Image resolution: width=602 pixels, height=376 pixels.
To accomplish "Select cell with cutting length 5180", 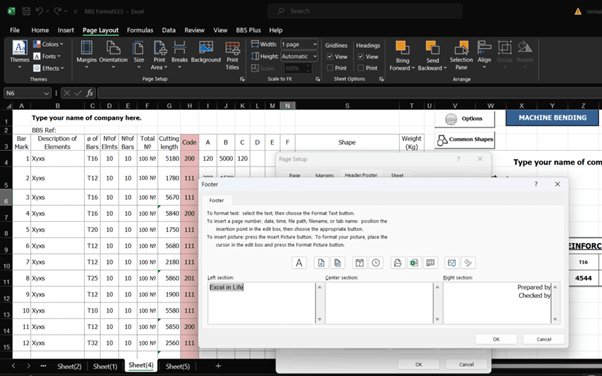I will [169, 159].
